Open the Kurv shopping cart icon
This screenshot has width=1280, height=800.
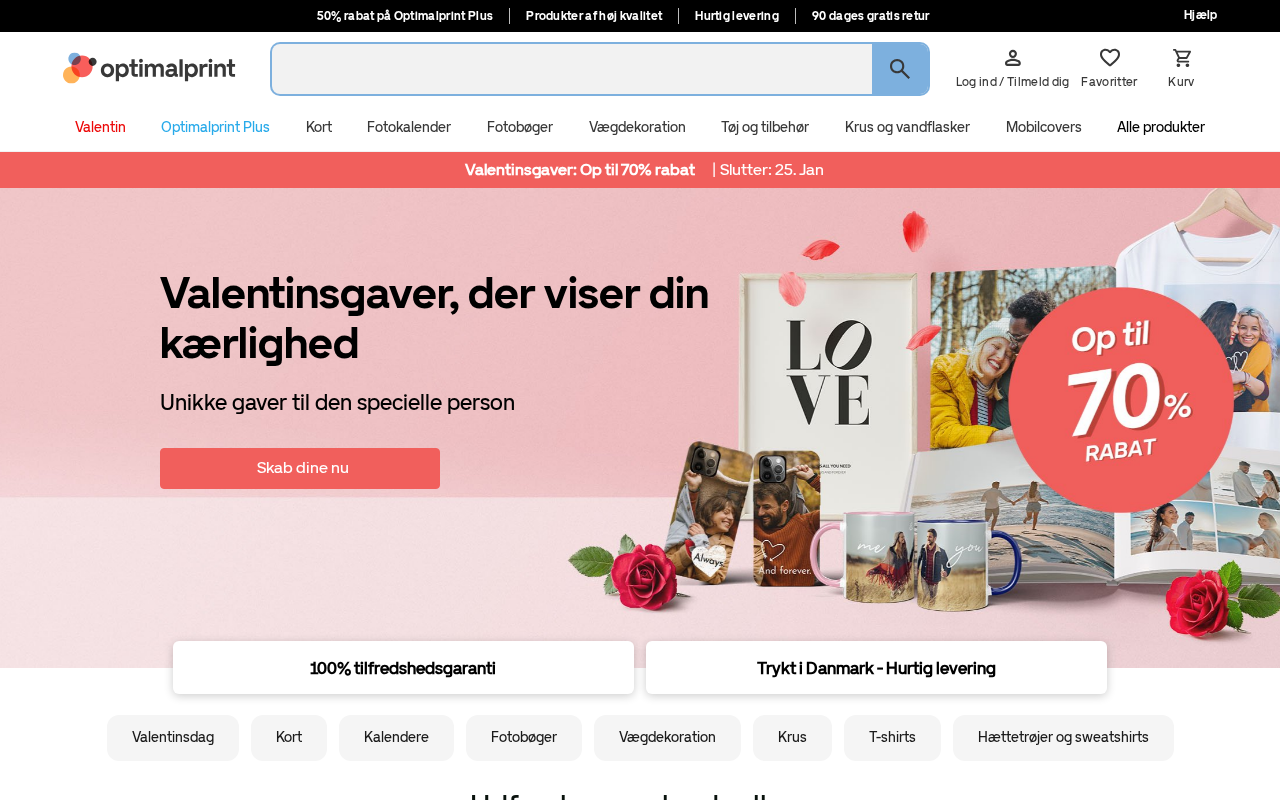(1182, 58)
